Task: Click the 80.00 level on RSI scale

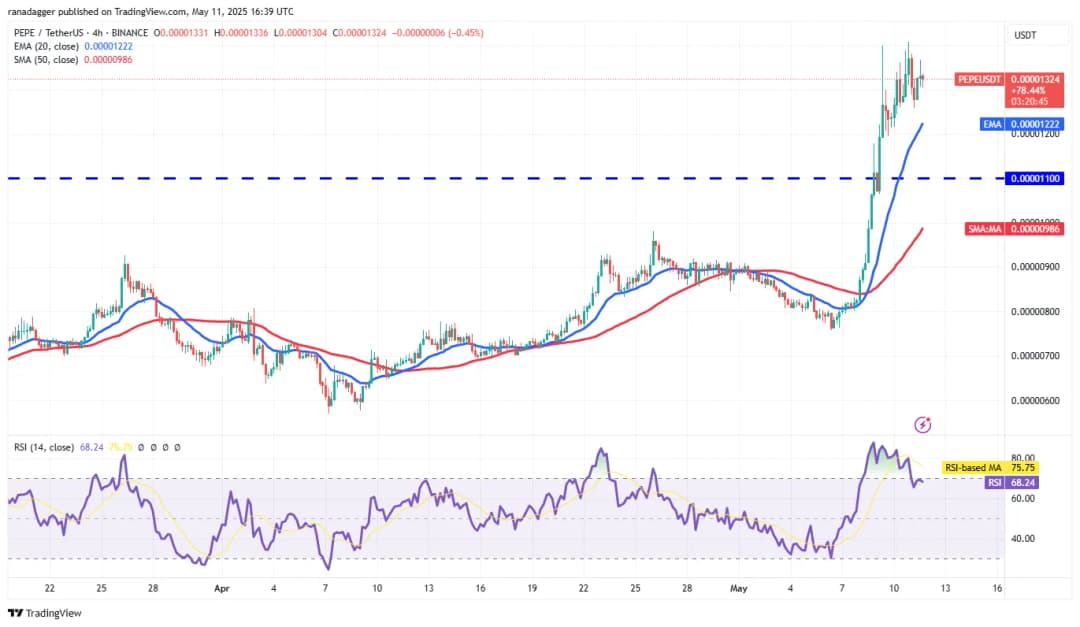Action: [1023, 458]
